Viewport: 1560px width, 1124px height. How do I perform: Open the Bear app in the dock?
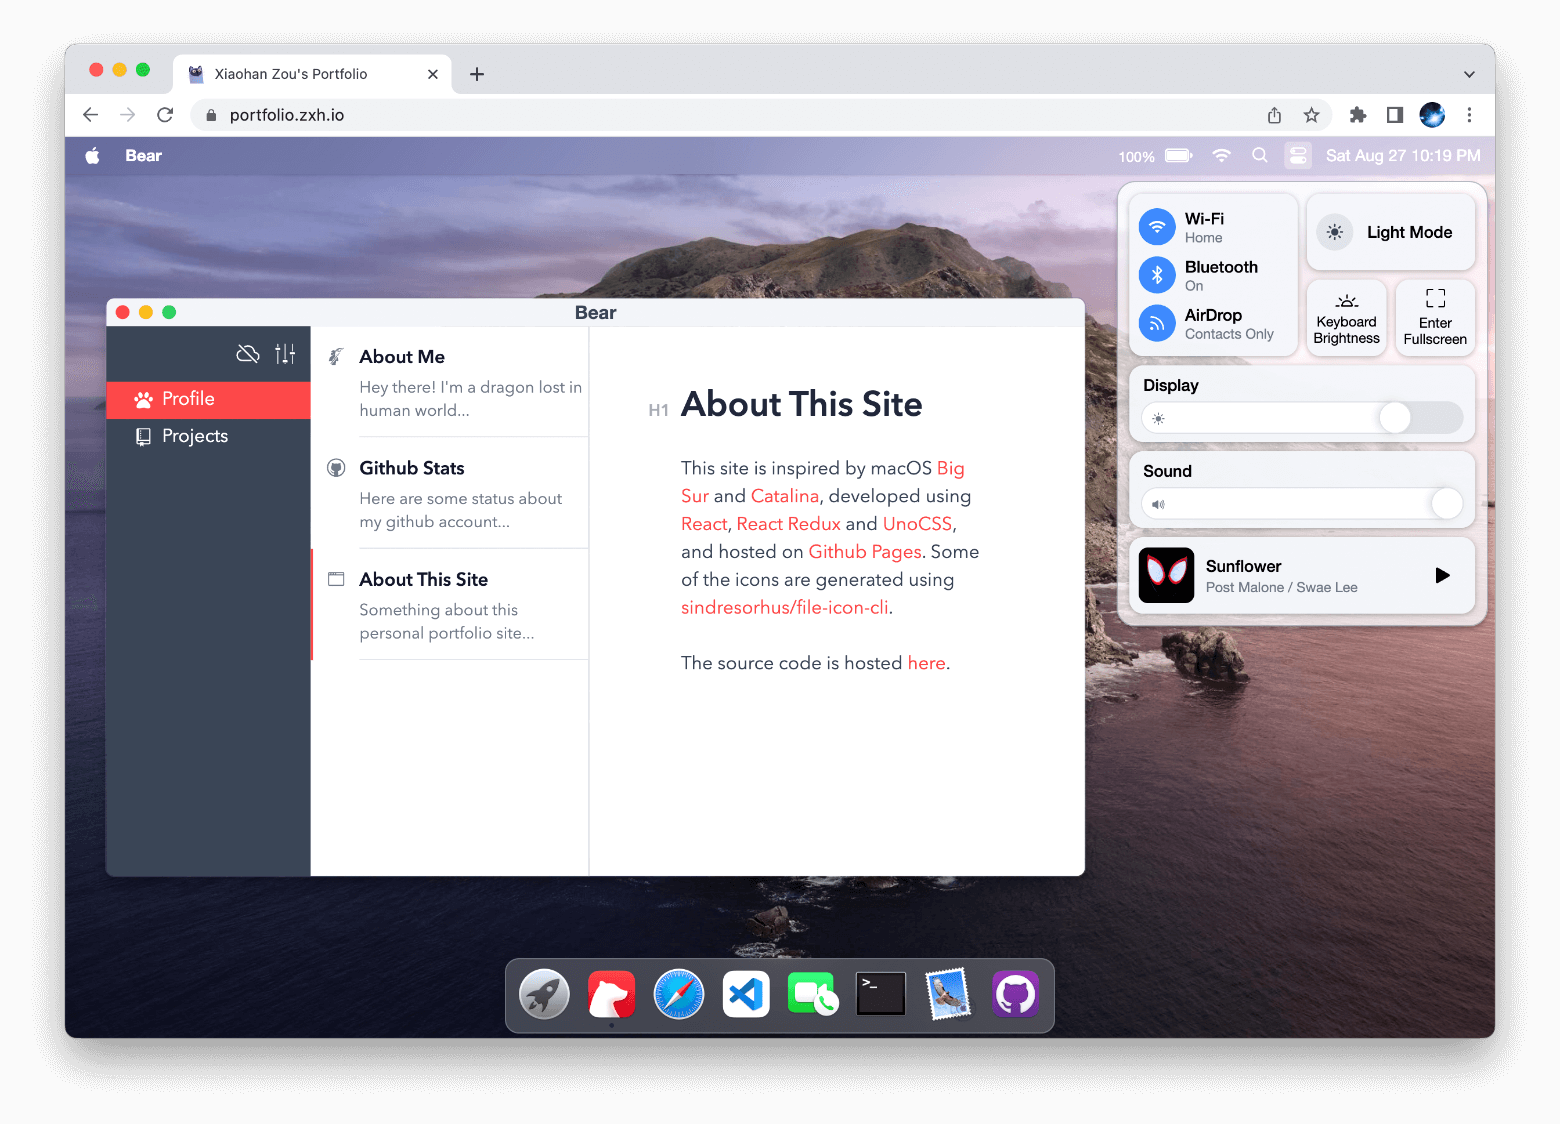[611, 995]
